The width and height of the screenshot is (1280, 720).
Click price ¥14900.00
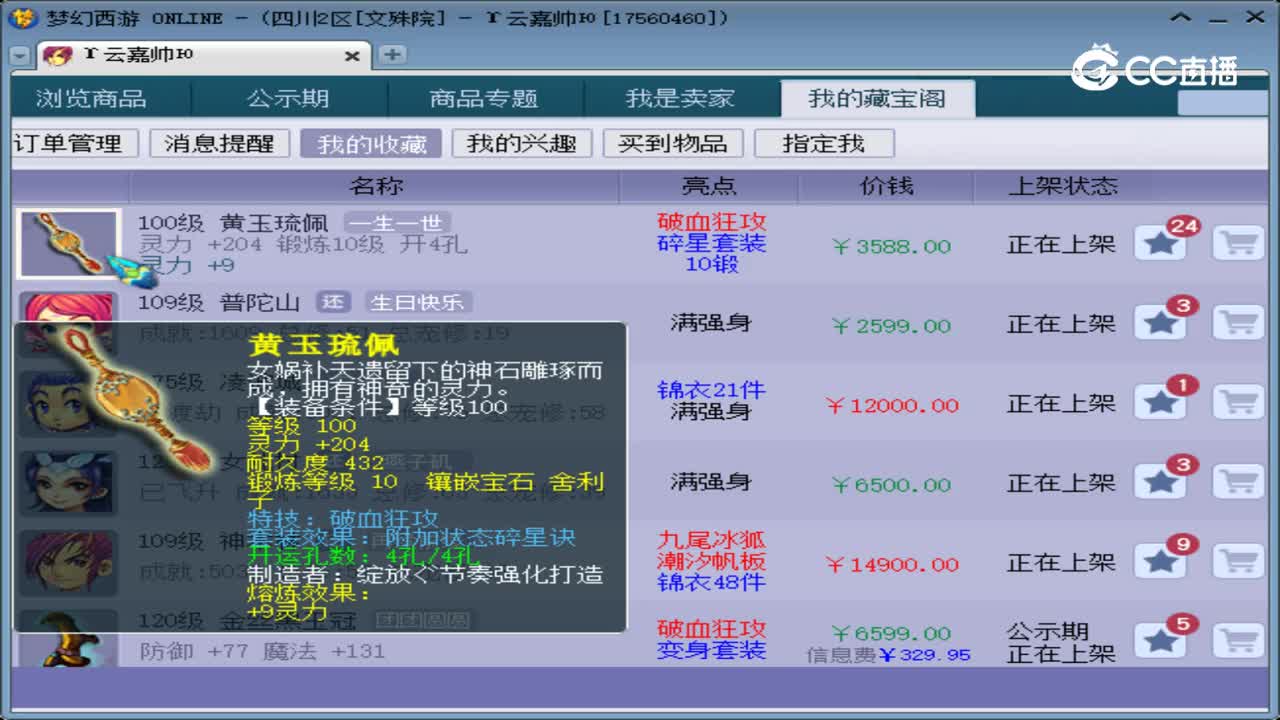(893, 564)
